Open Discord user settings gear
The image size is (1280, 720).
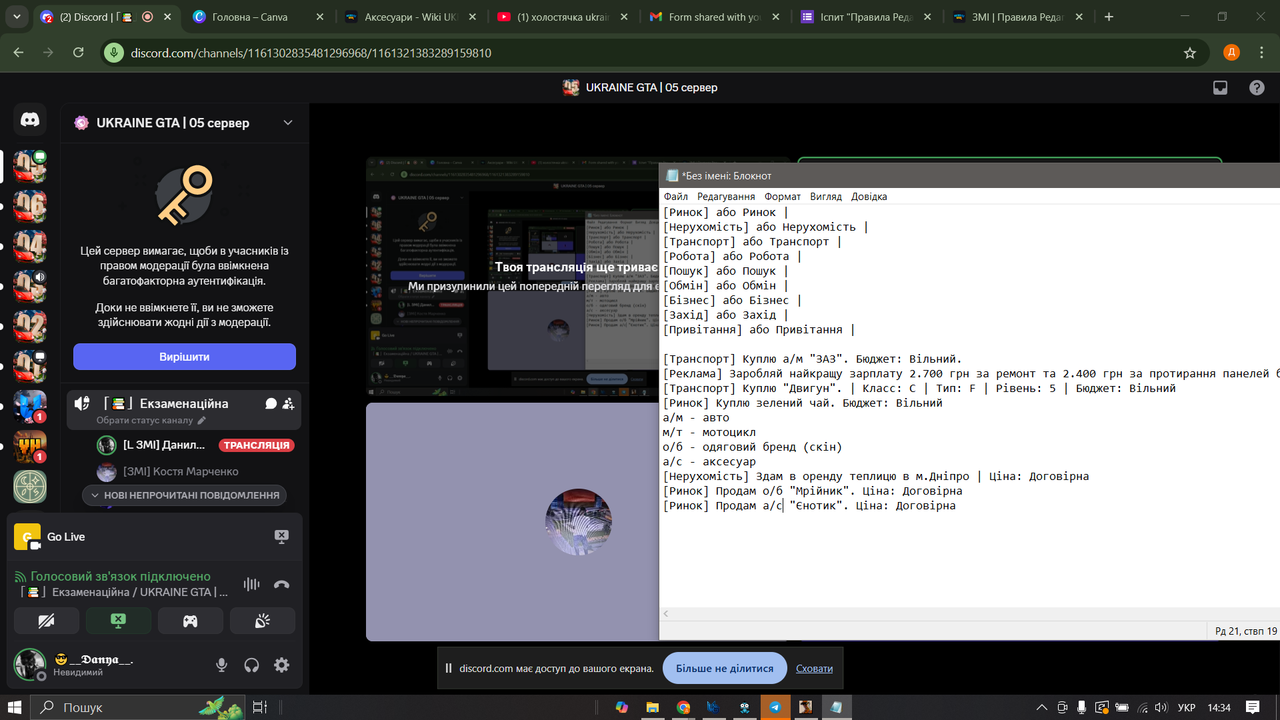pos(282,665)
